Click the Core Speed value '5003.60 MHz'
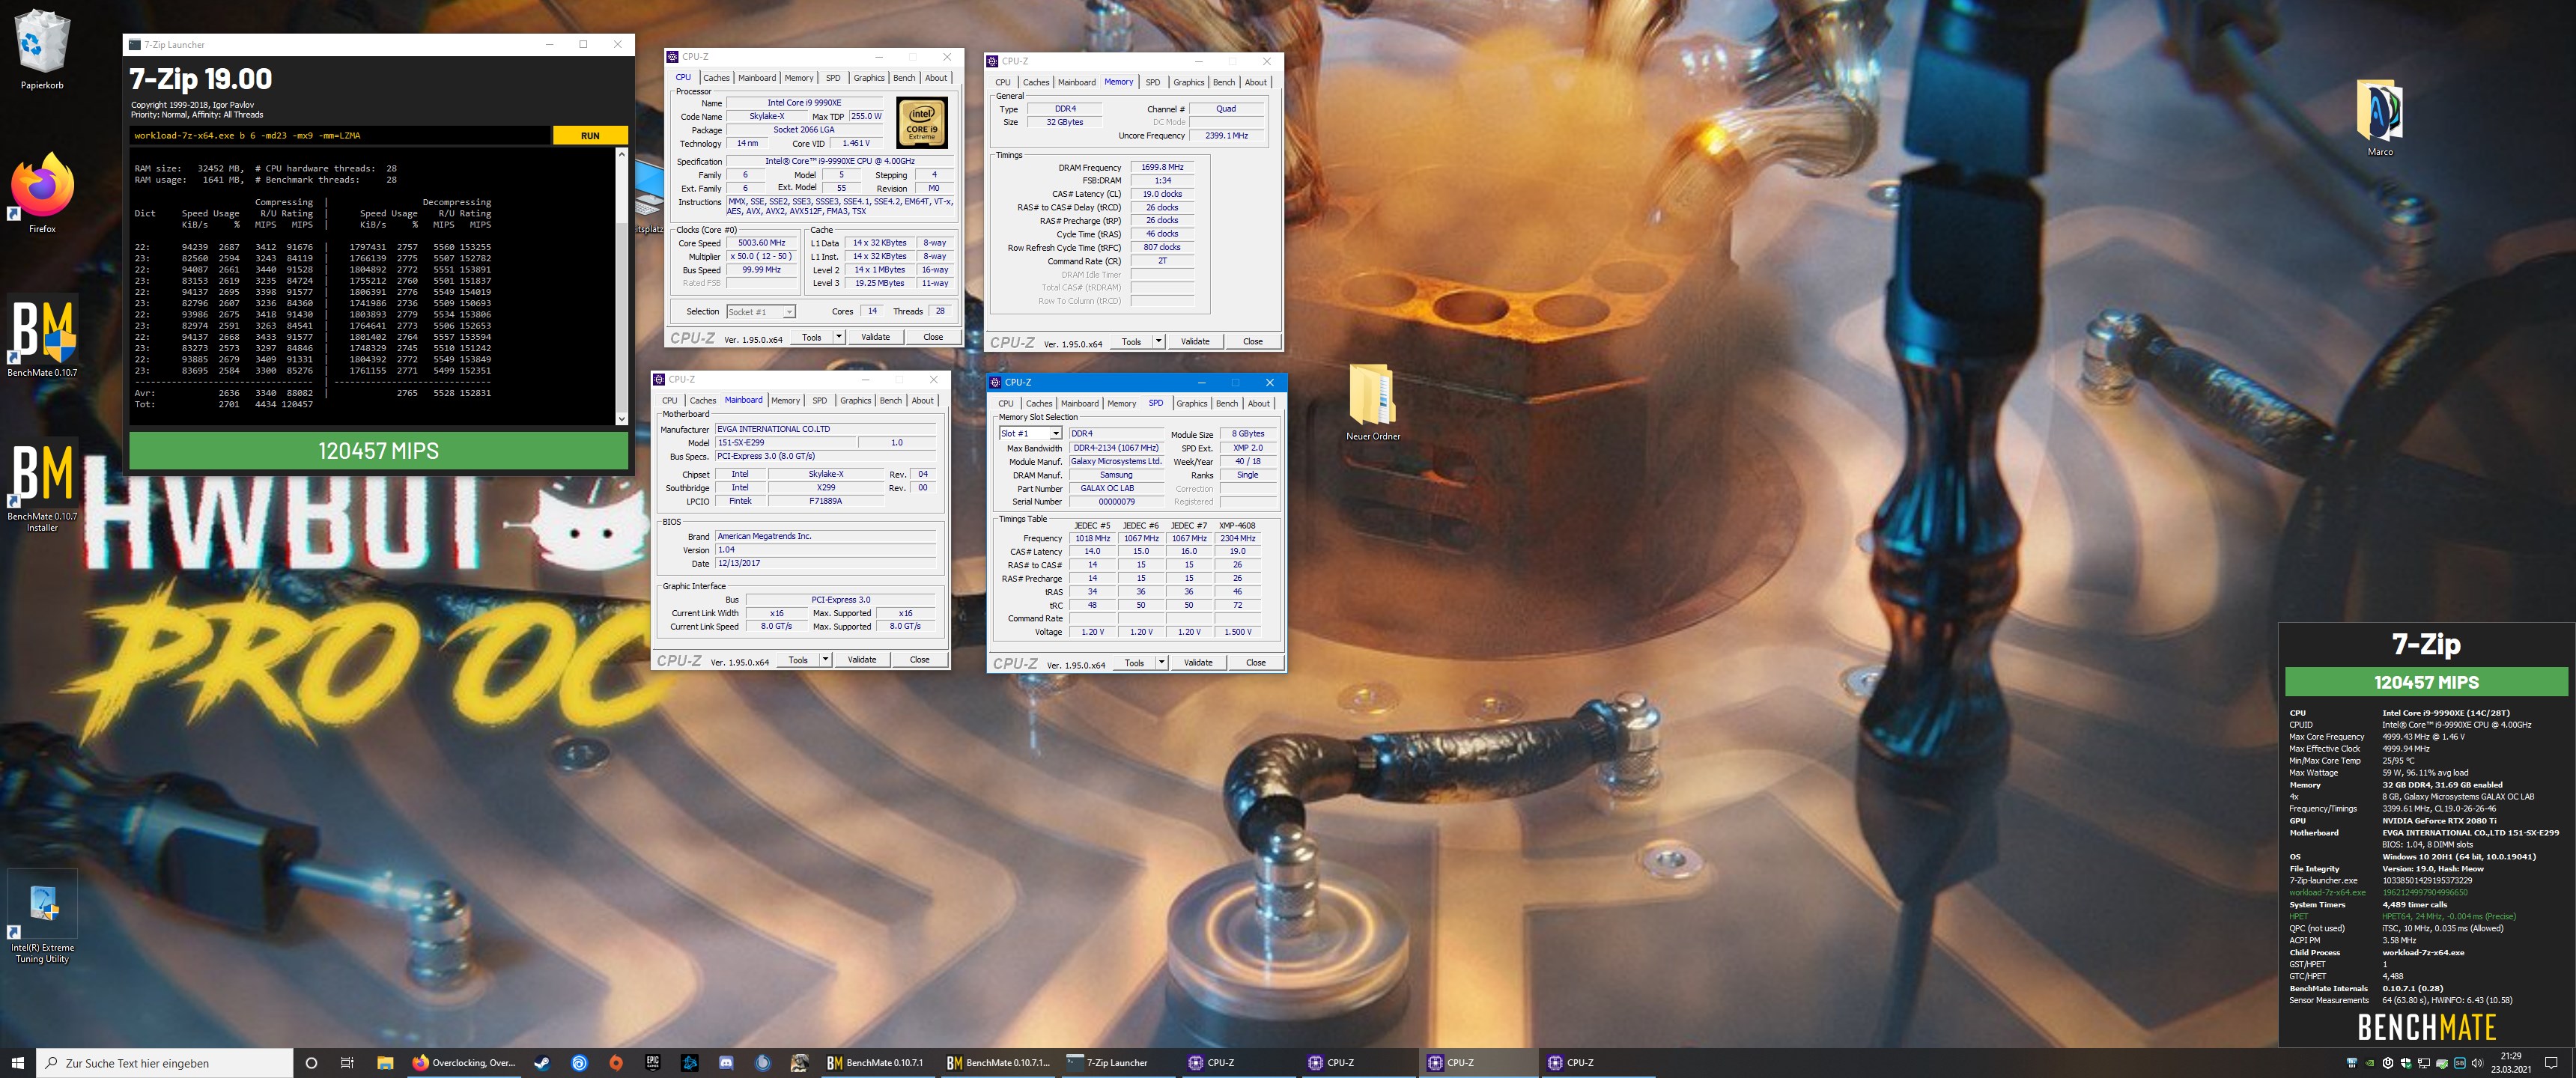Screen dimensions: 2576x1078 (x=761, y=243)
